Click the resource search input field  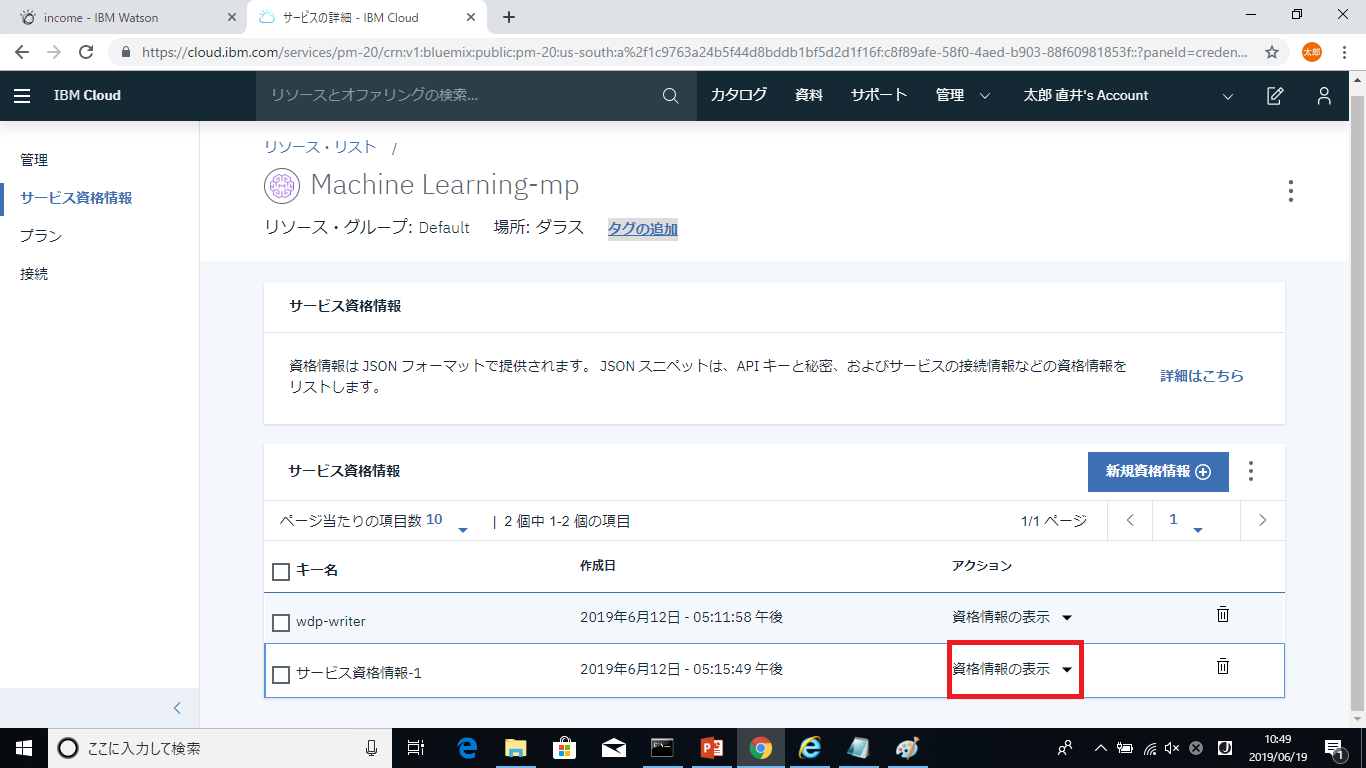pos(455,96)
